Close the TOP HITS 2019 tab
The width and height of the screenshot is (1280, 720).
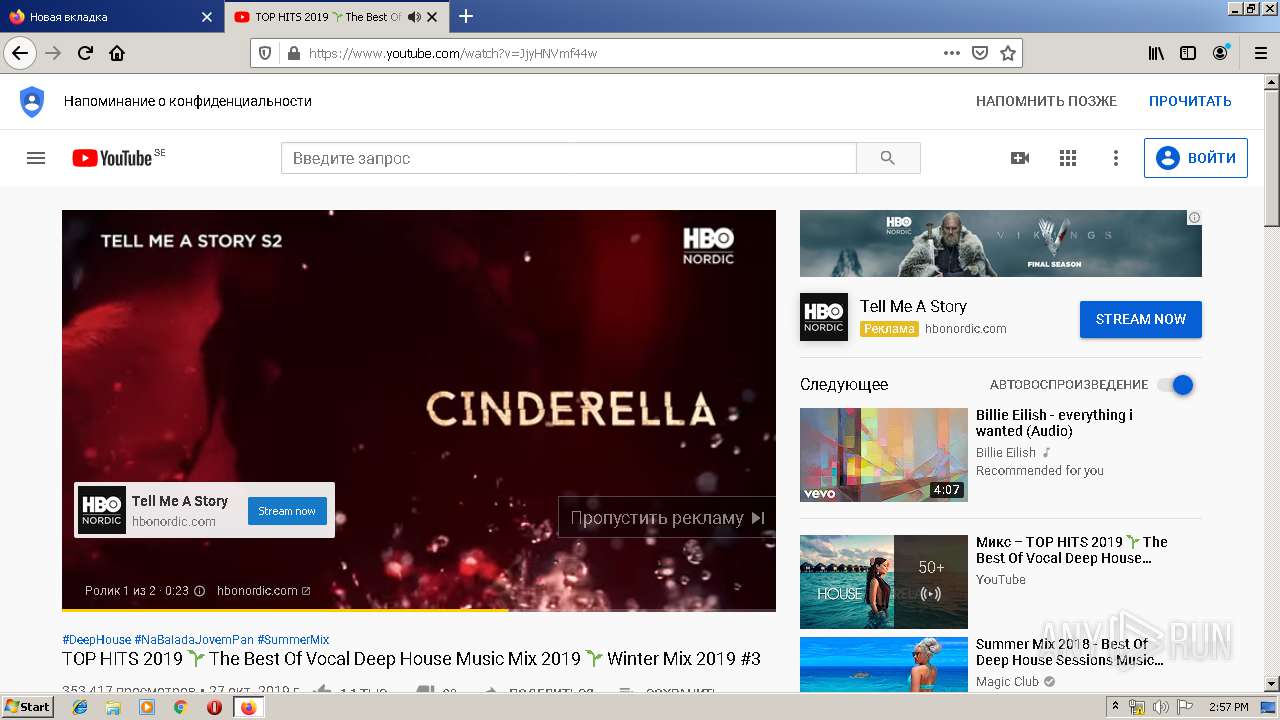(432, 17)
